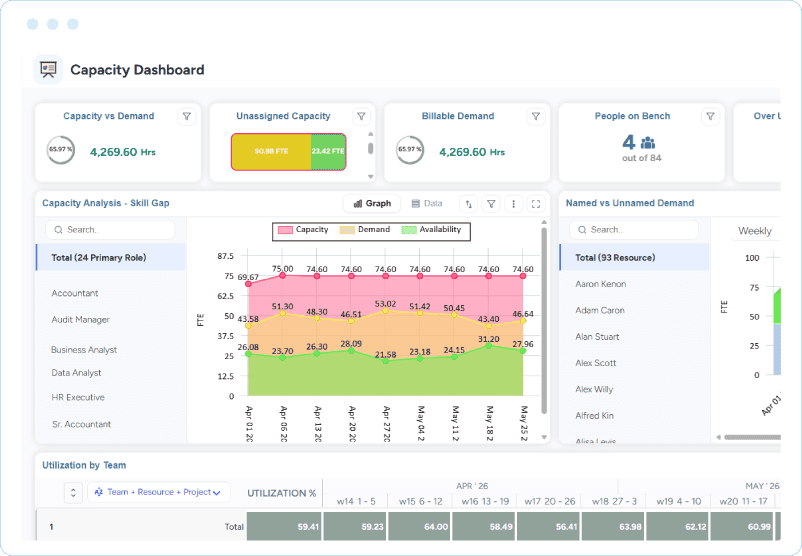Select the HR Executive role

[78, 397]
